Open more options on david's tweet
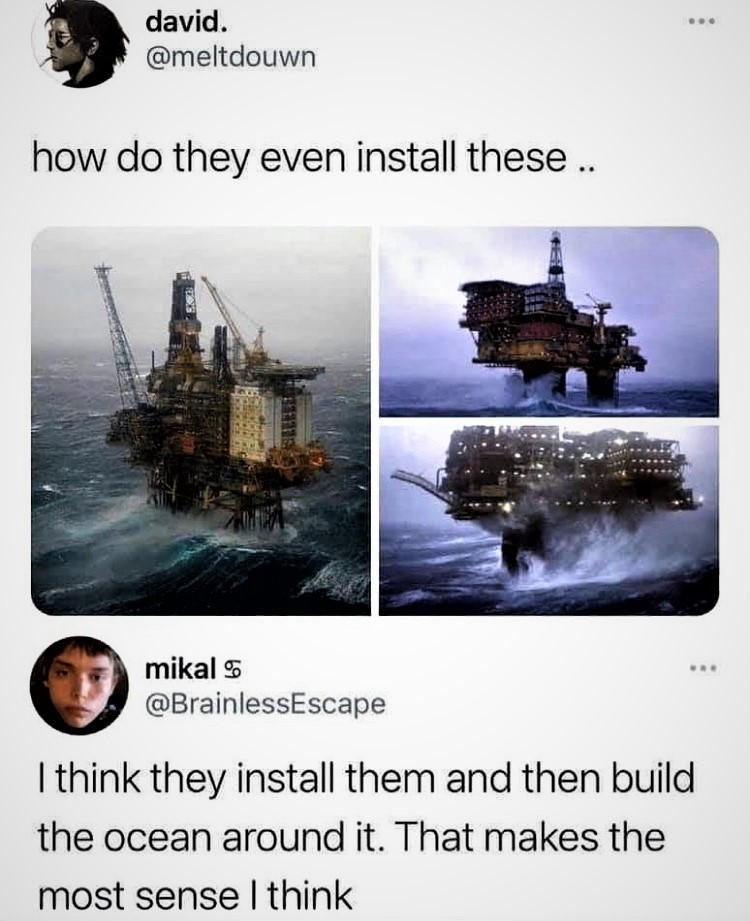This screenshot has width=750, height=921. coord(702,22)
